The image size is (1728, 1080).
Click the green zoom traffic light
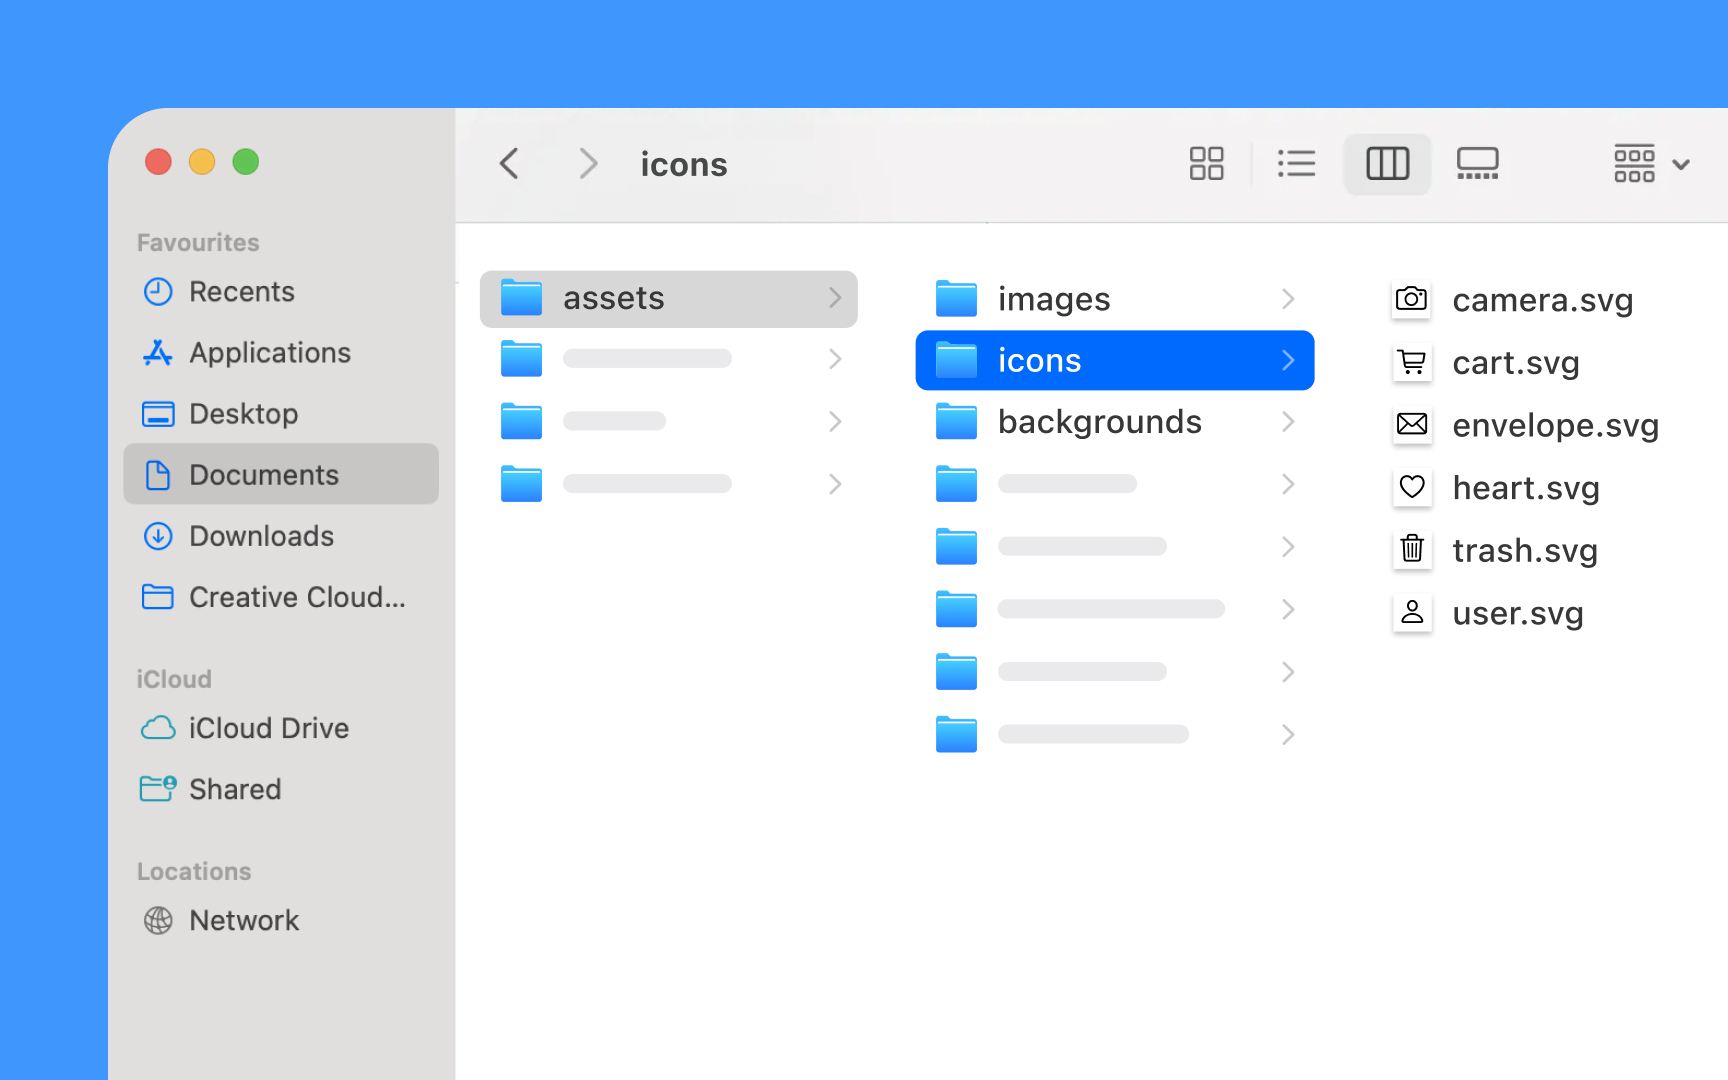tap(246, 161)
